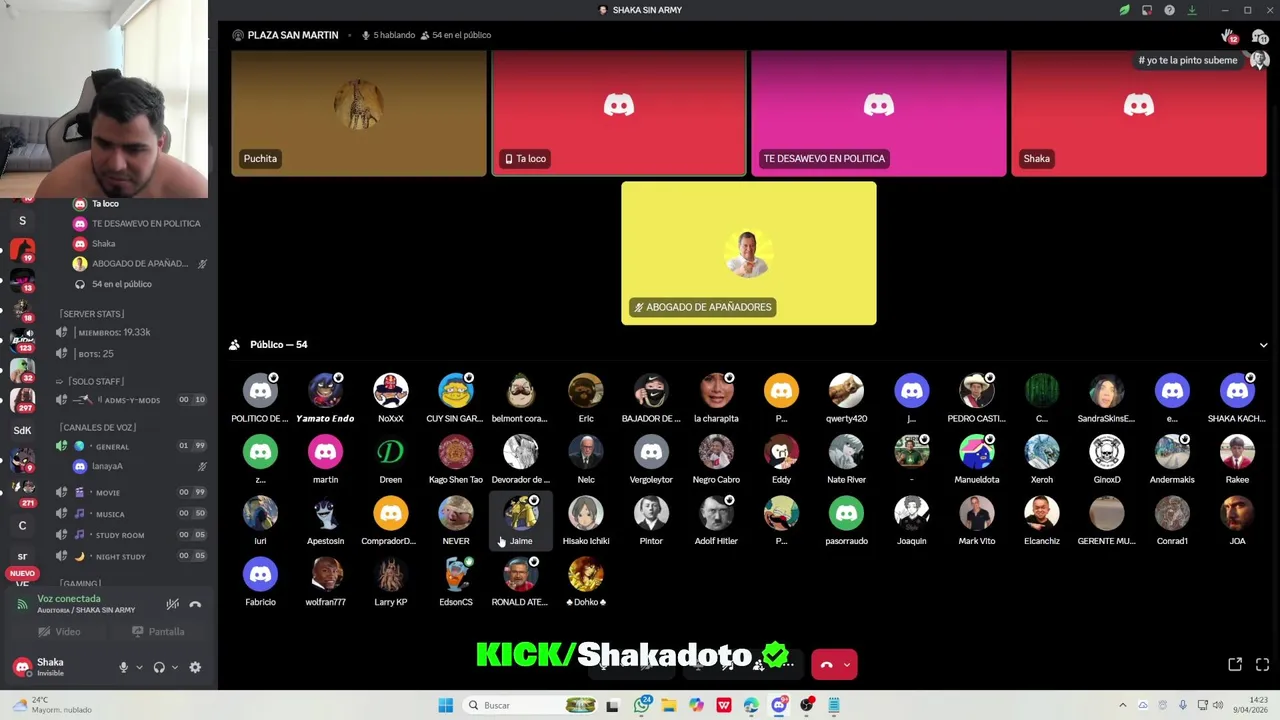Open the stage chat icon with 11 badge
The height and width of the screenshot is (720, 1280).
pyautogui.click(x=1259, y=36)
